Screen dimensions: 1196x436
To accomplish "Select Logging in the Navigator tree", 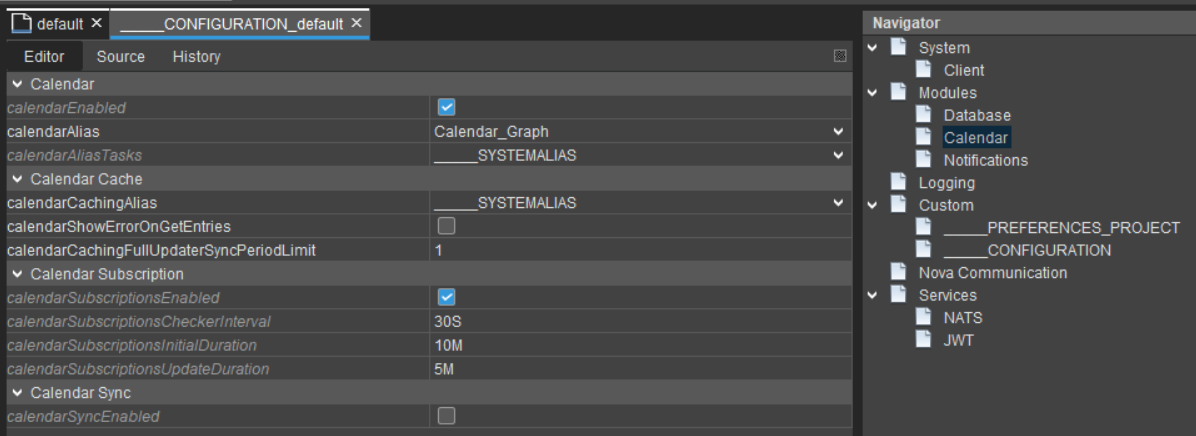I will (x=947, y=183).
